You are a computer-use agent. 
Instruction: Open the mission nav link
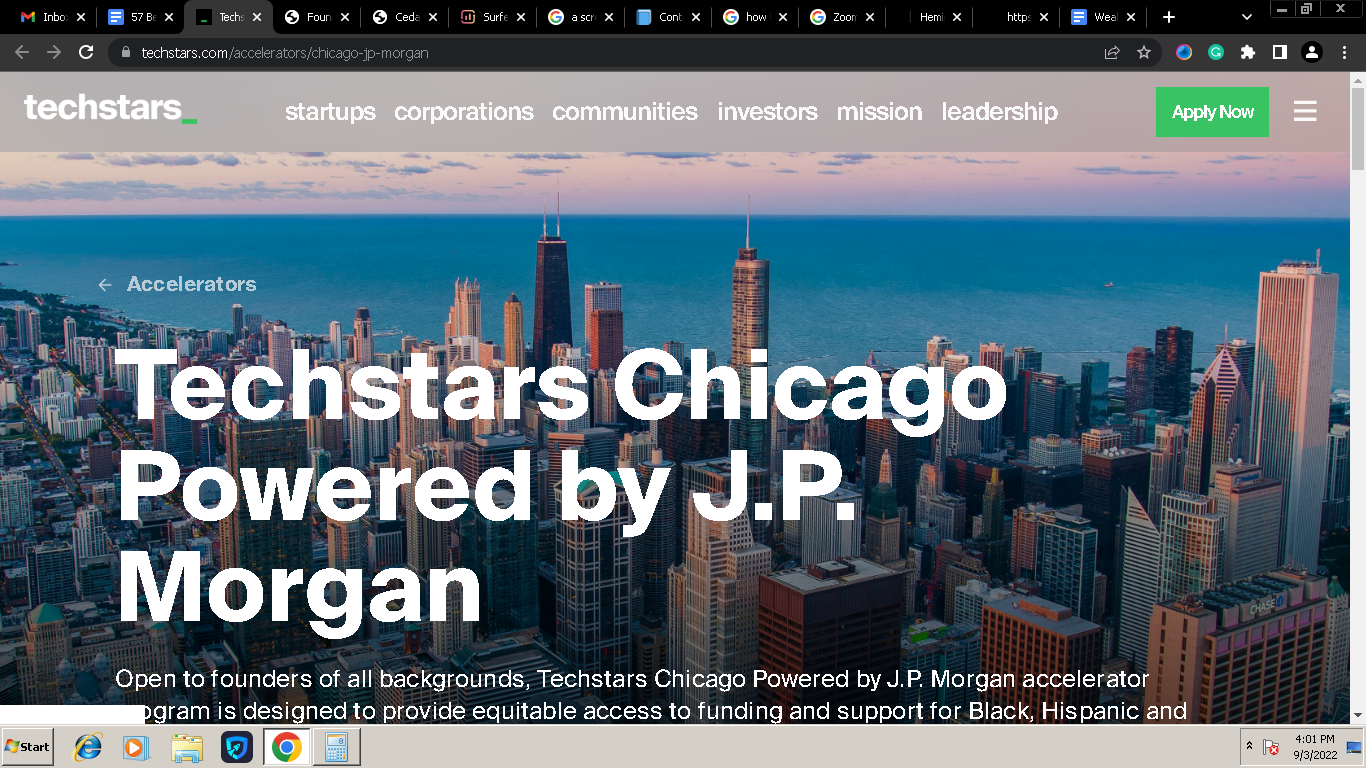[879, 112]
